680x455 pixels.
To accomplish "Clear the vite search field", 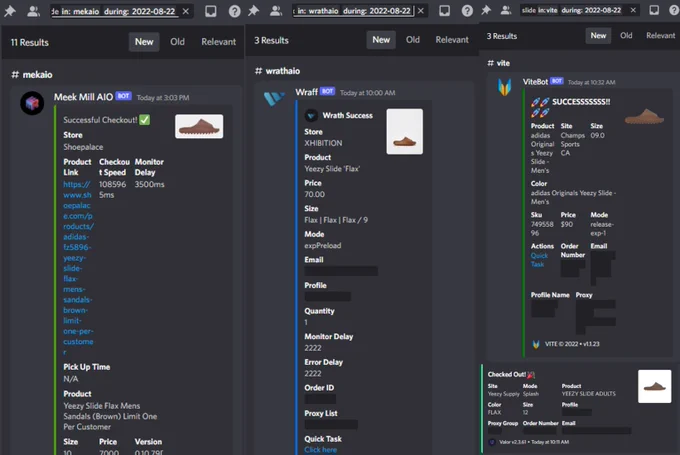I will (633, 10).
